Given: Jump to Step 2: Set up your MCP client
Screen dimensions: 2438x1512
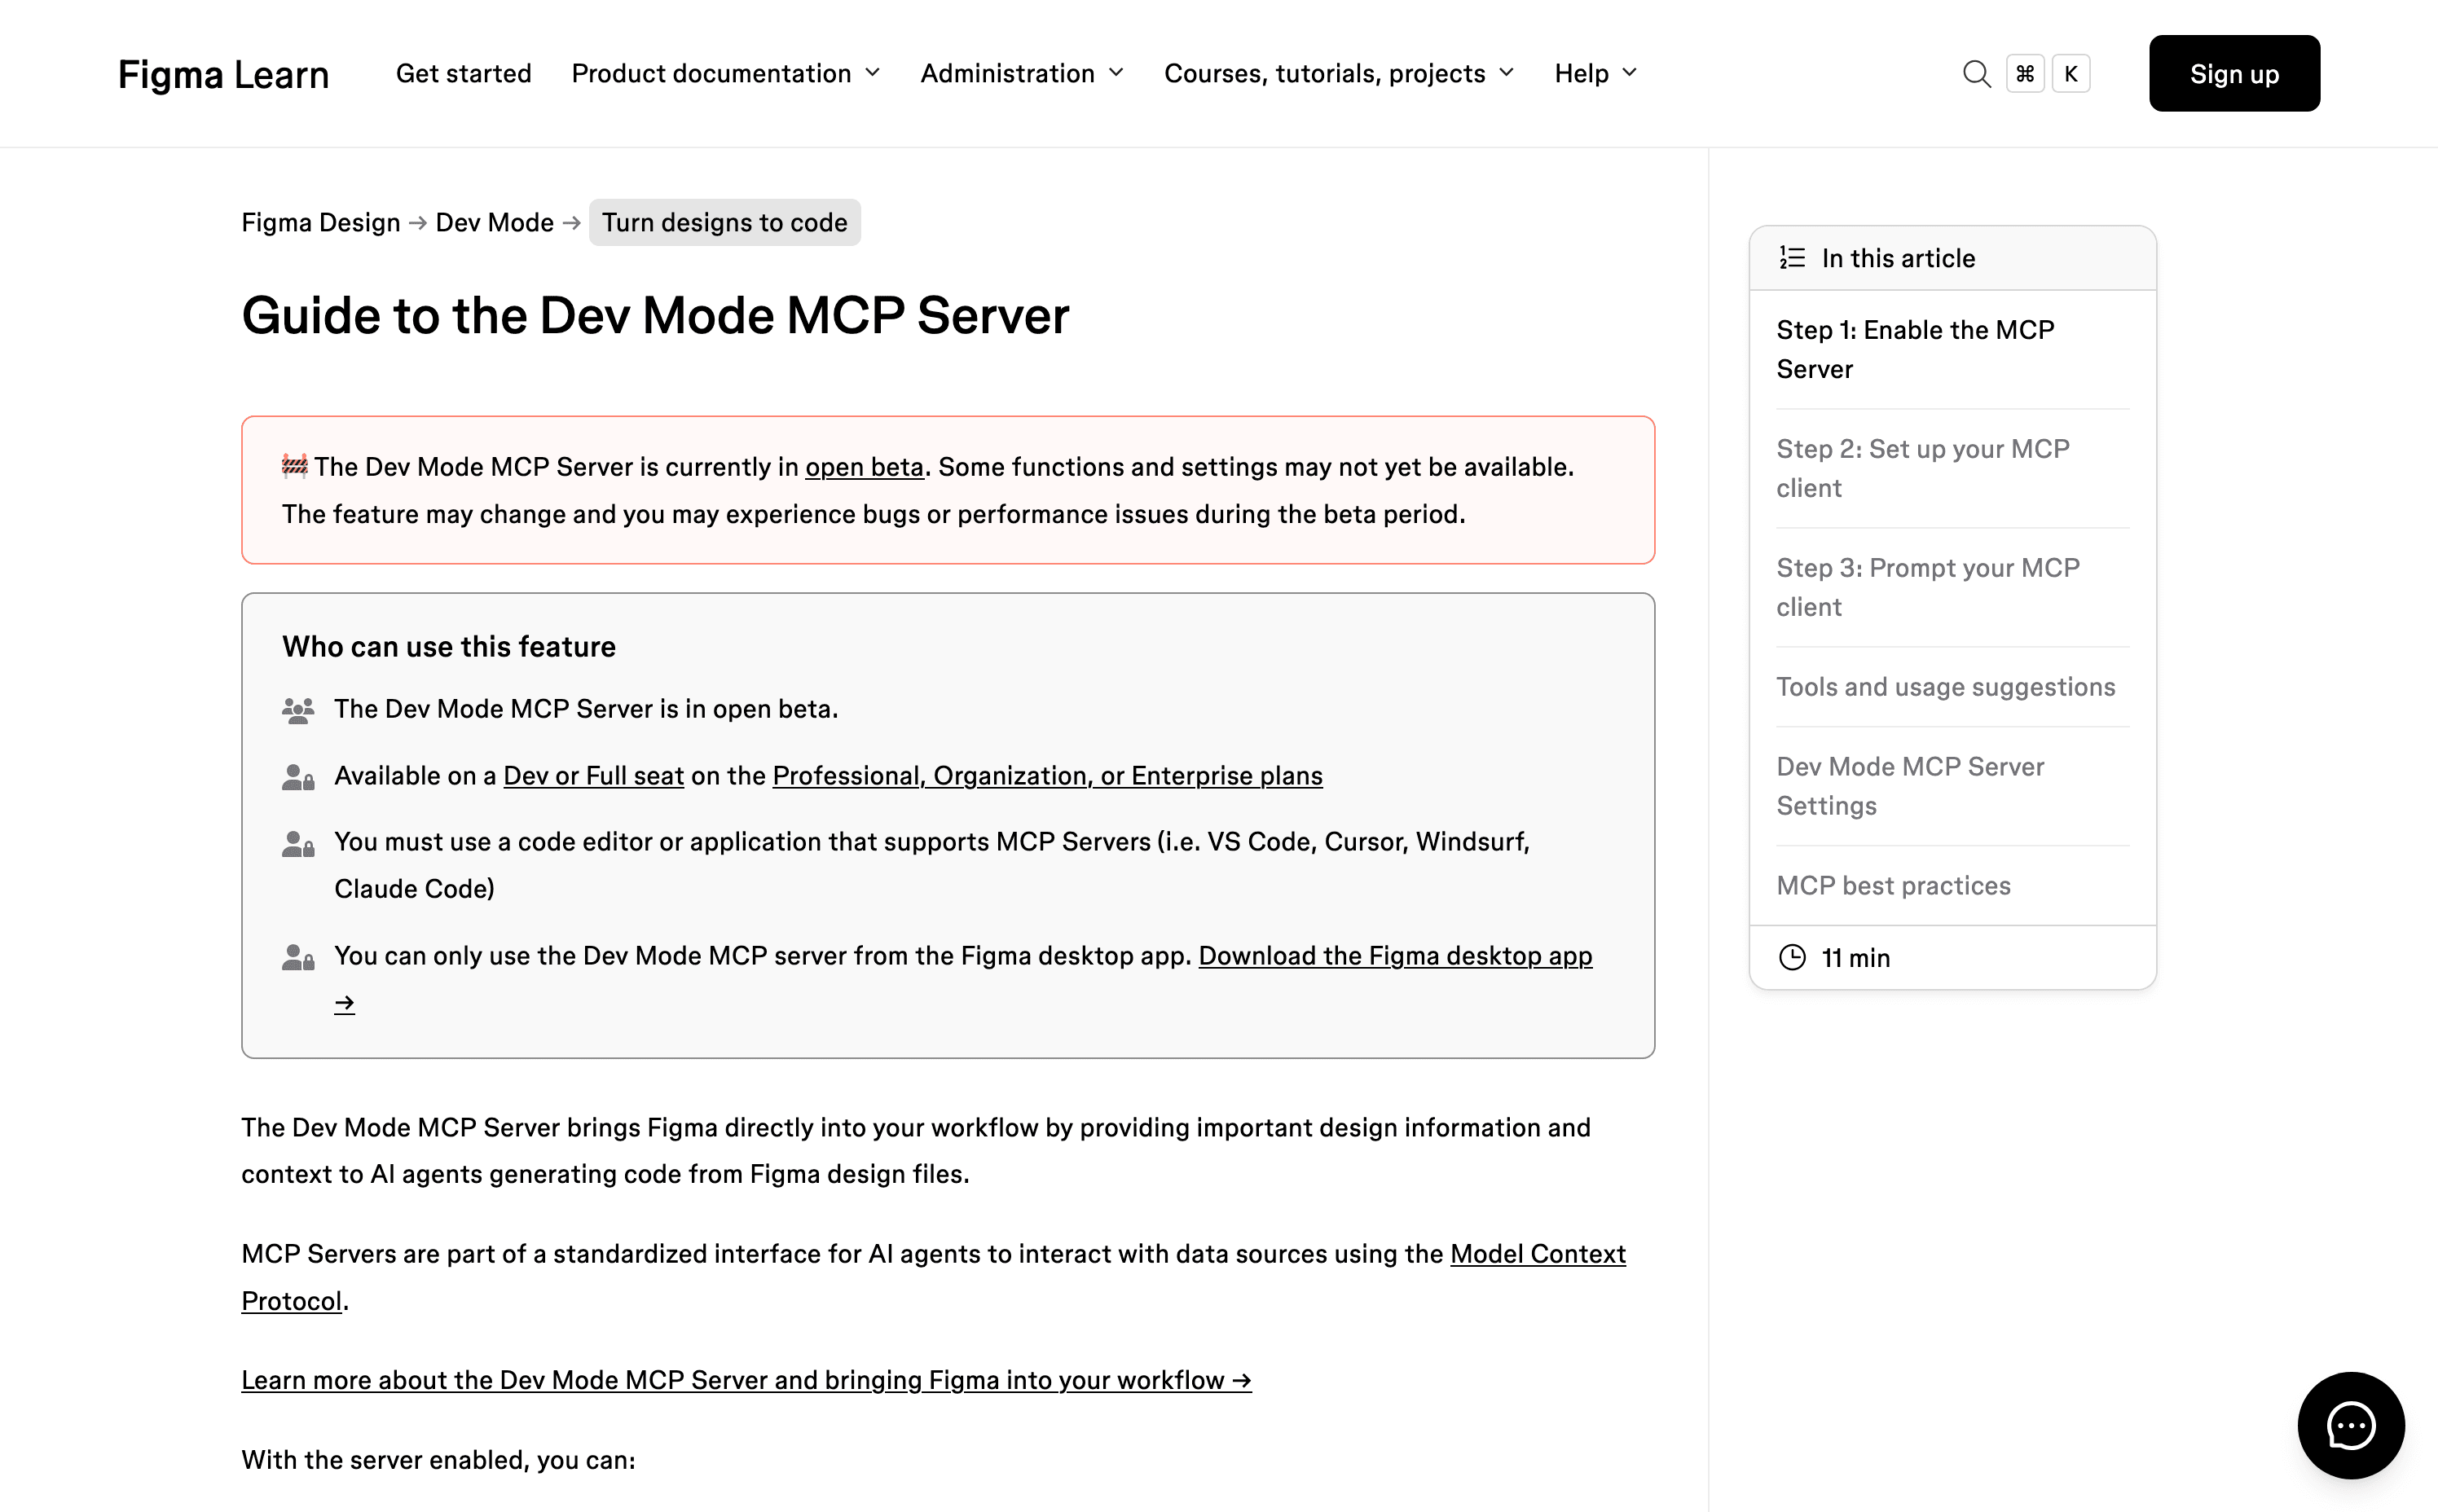Looking at the screenshot, I should tap(1923, 468).
